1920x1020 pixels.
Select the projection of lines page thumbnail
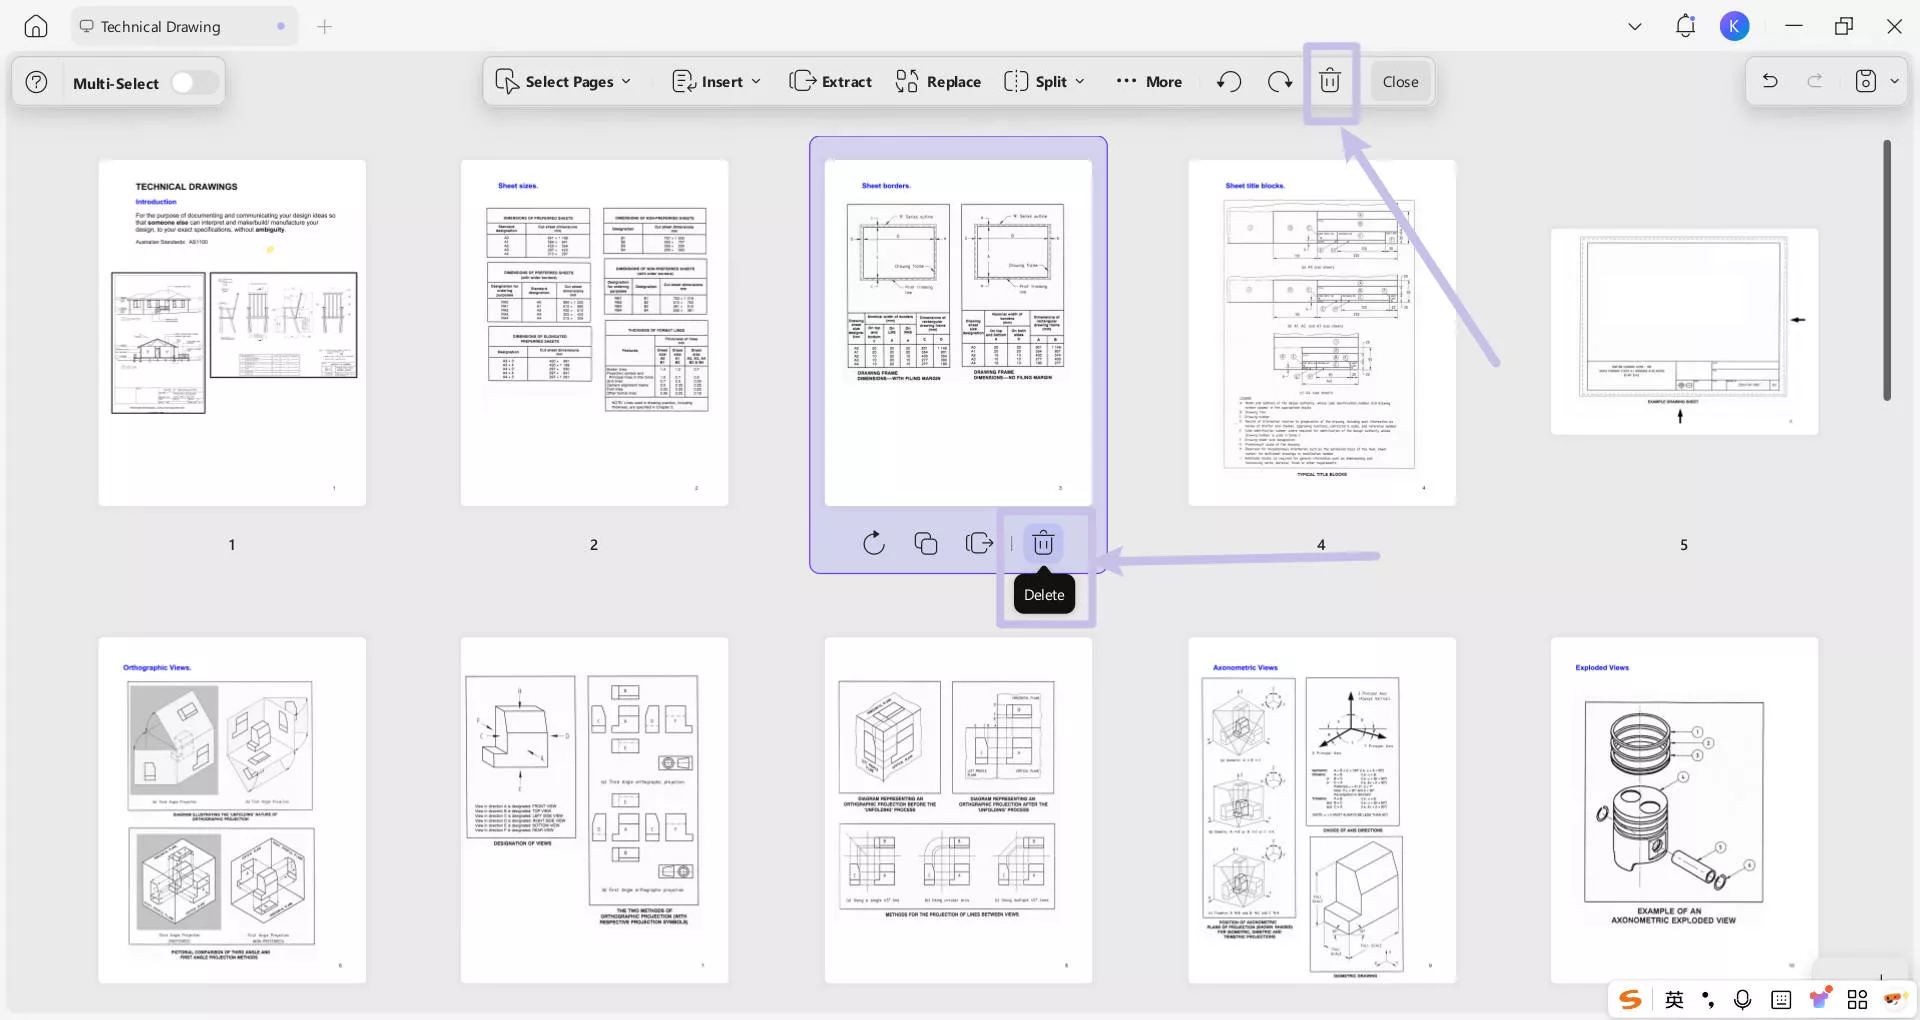[958, 810]
